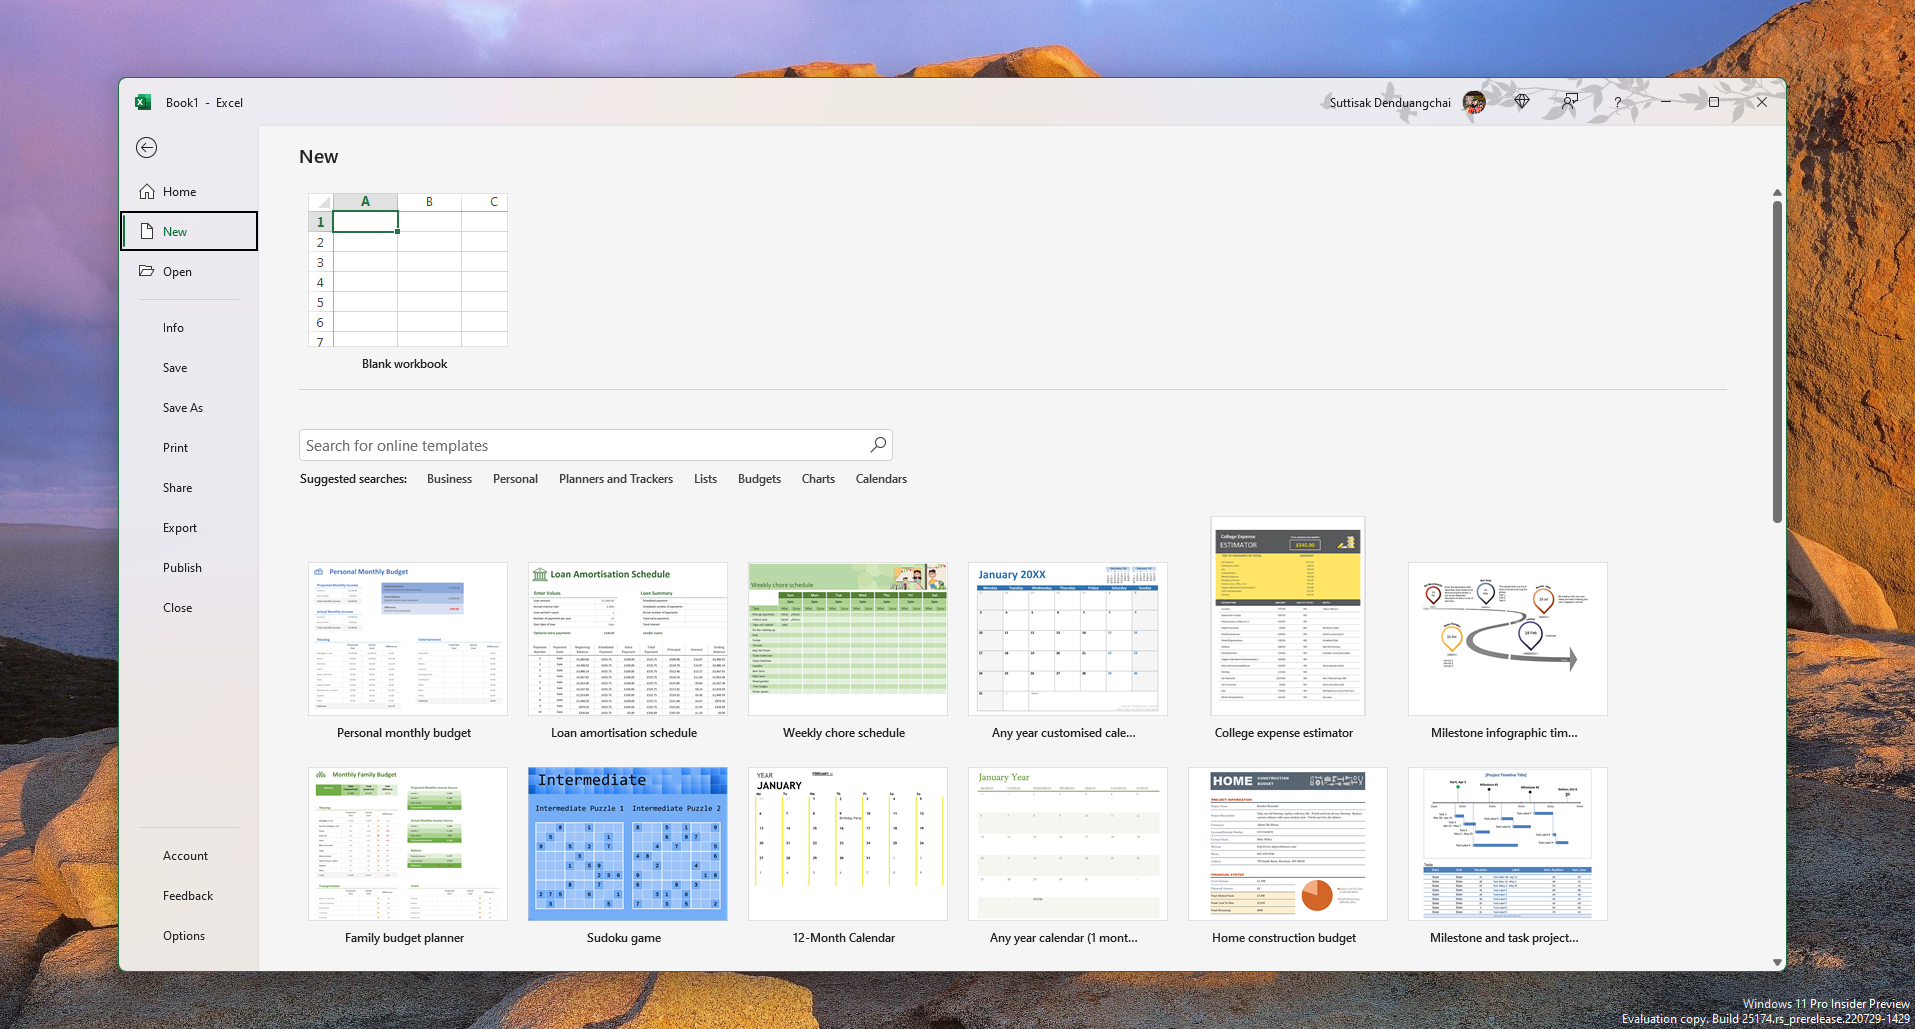Screen dimensions: 1915x1029
Task: Click the Open folder icon in sidebar
Action: click(x=147, y=271)
